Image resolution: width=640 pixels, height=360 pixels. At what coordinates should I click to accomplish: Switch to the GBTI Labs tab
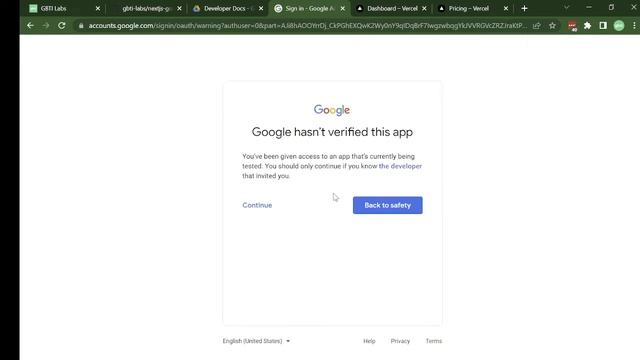click(63, 8)
